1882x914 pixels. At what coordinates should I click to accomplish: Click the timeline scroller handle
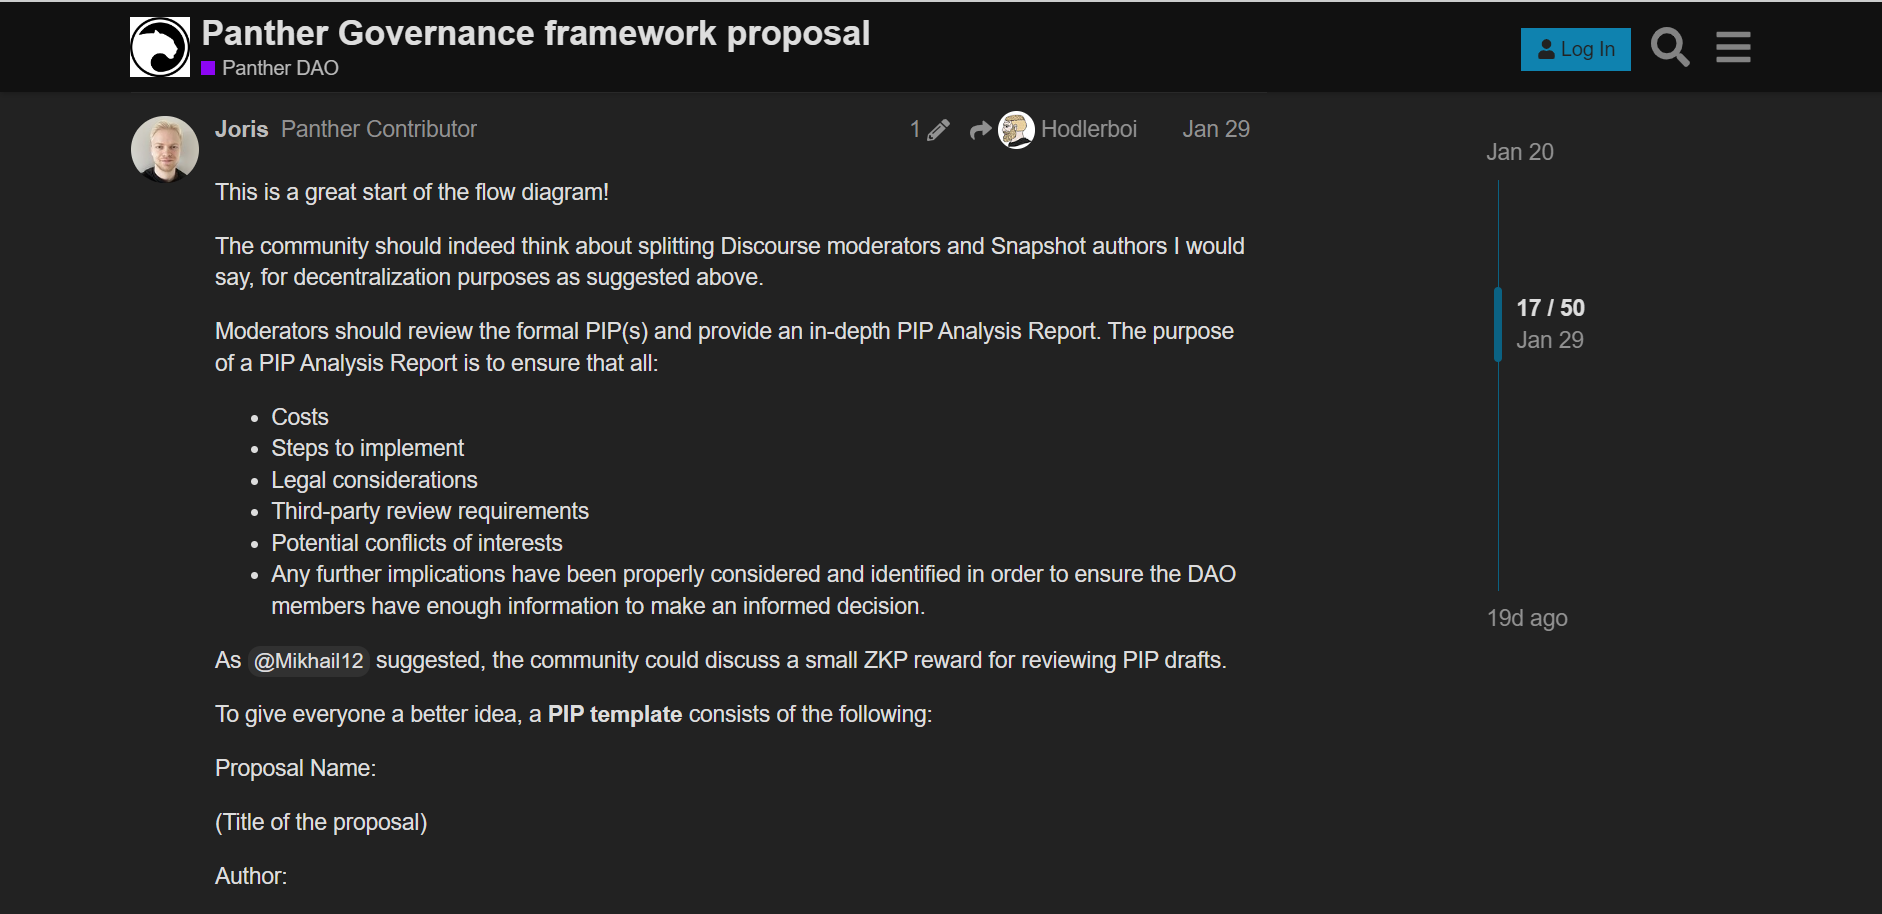1498,324
